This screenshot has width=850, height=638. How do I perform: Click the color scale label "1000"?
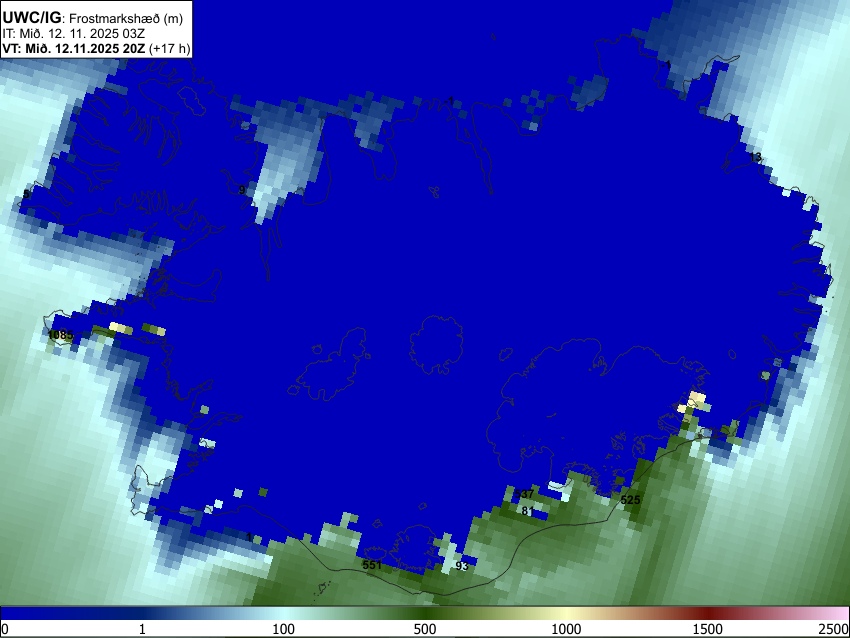(566, 629)
